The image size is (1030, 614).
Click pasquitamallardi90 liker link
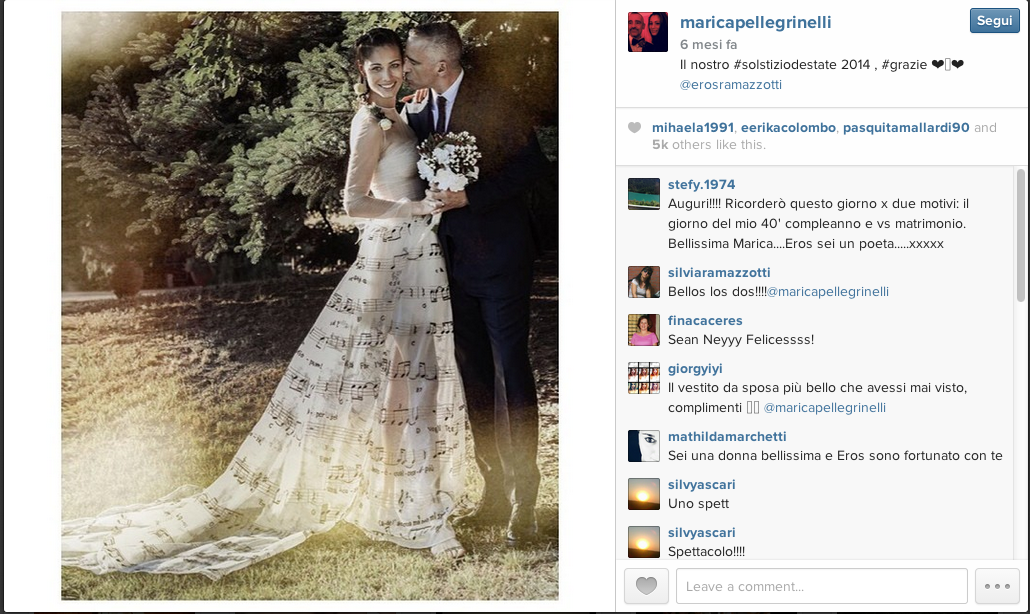coord(906,127)
